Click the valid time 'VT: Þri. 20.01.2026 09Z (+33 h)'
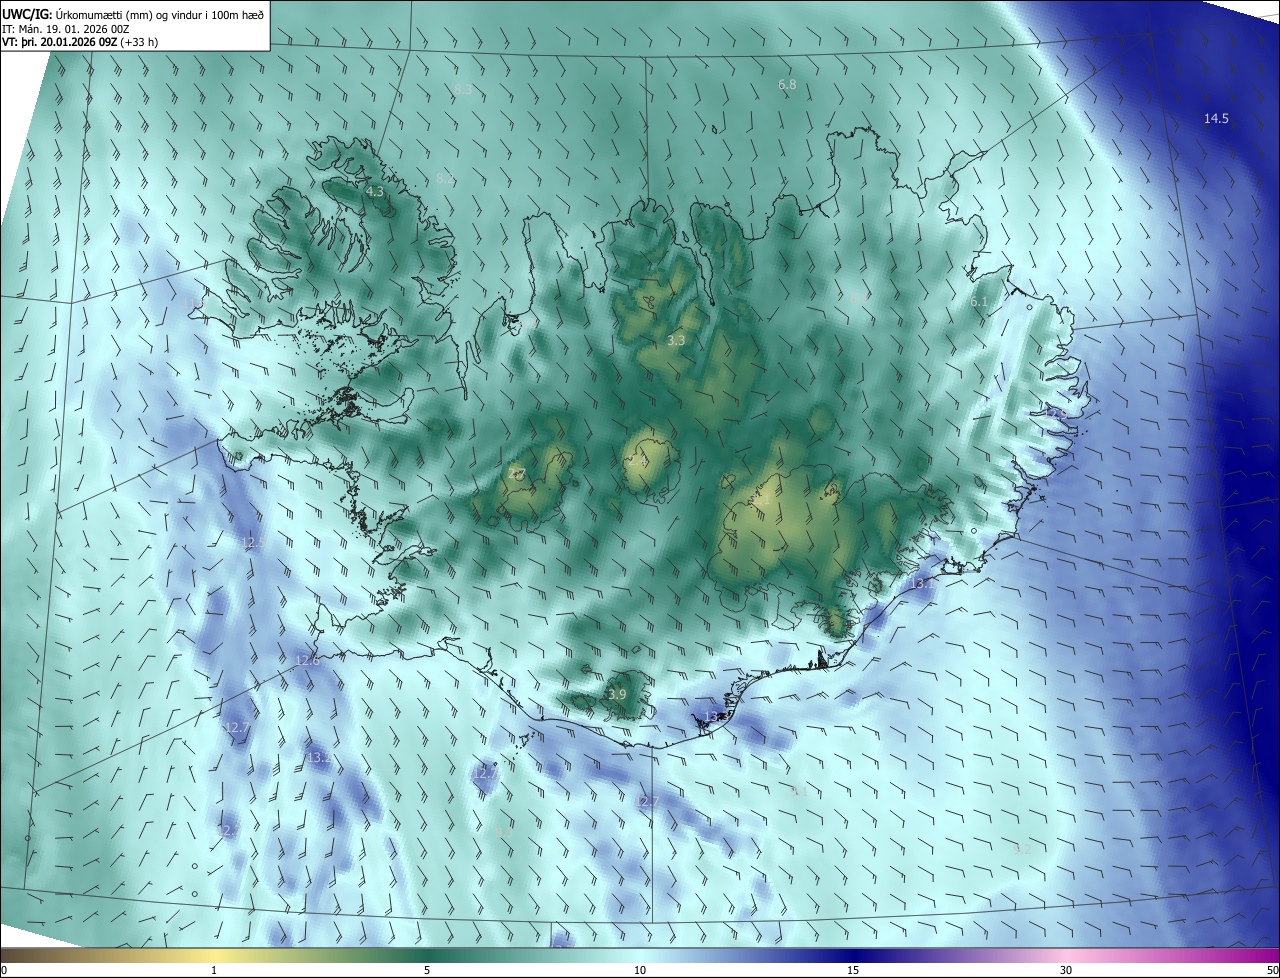1280x978 pixels. (80, 42)
